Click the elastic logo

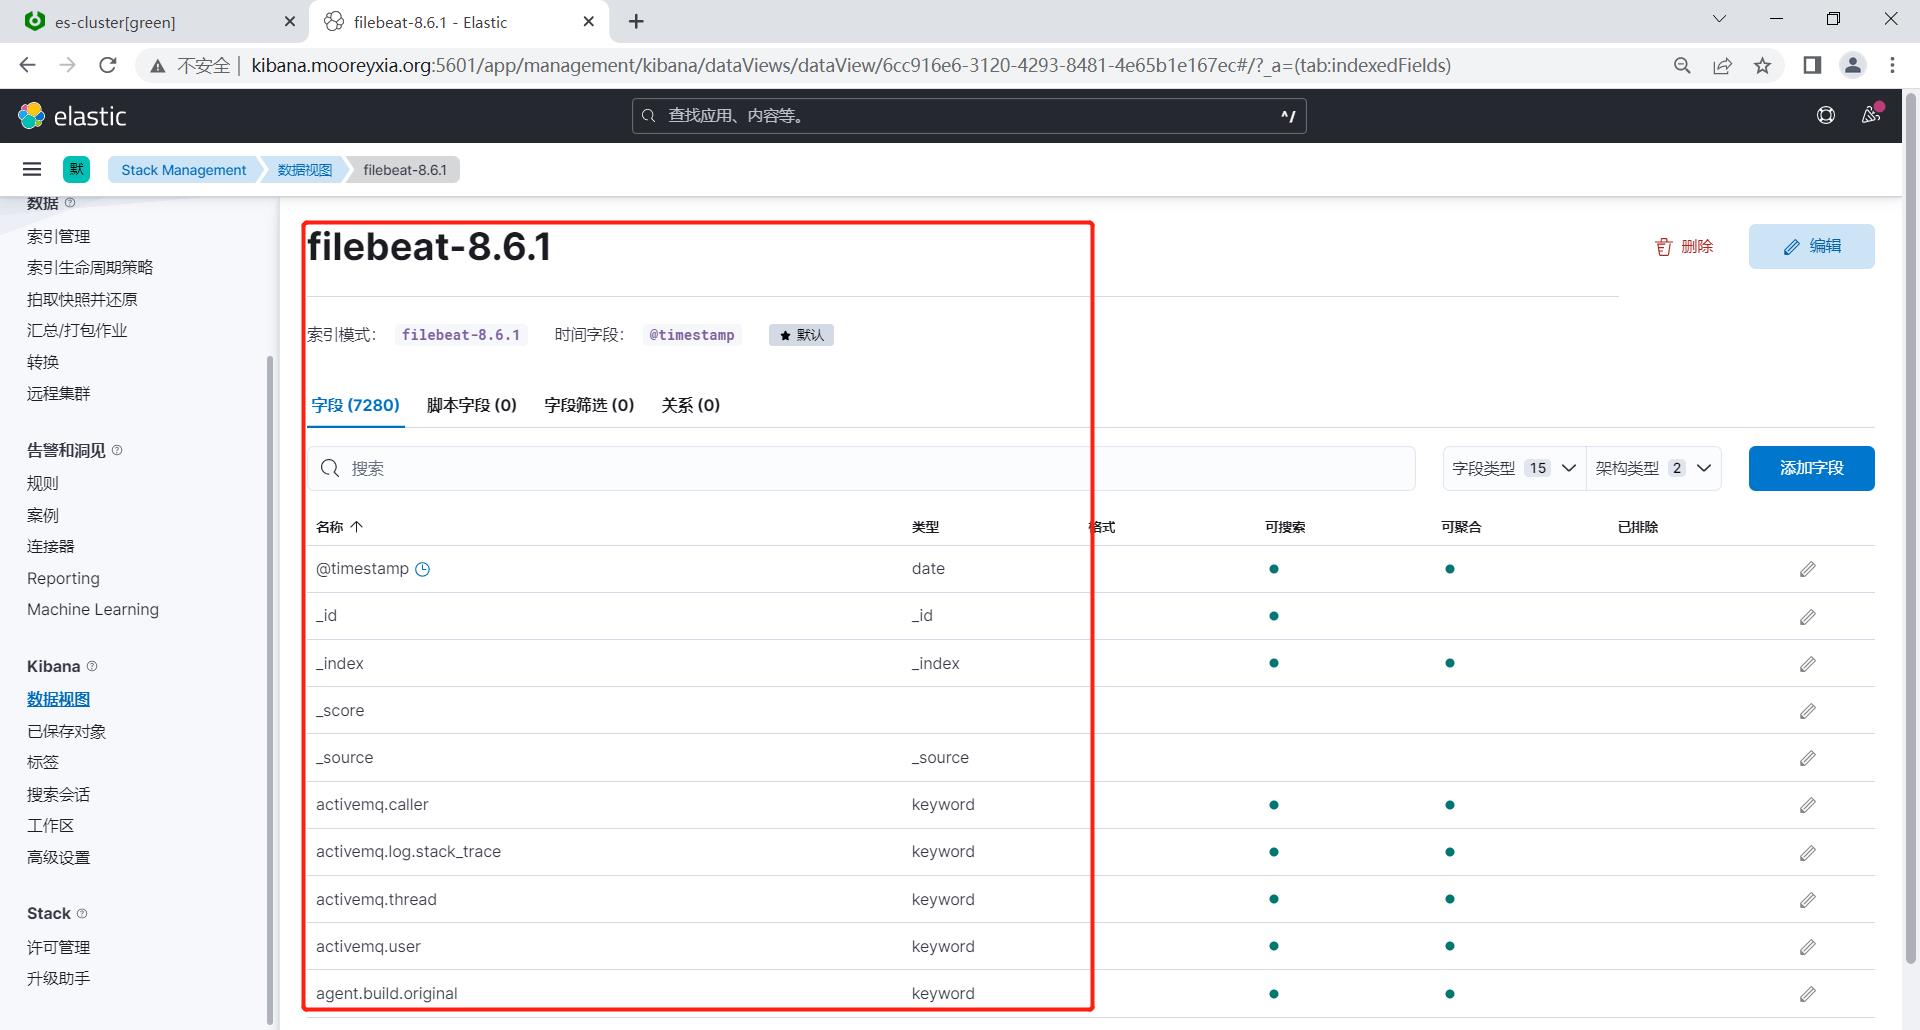coord(72,116)
